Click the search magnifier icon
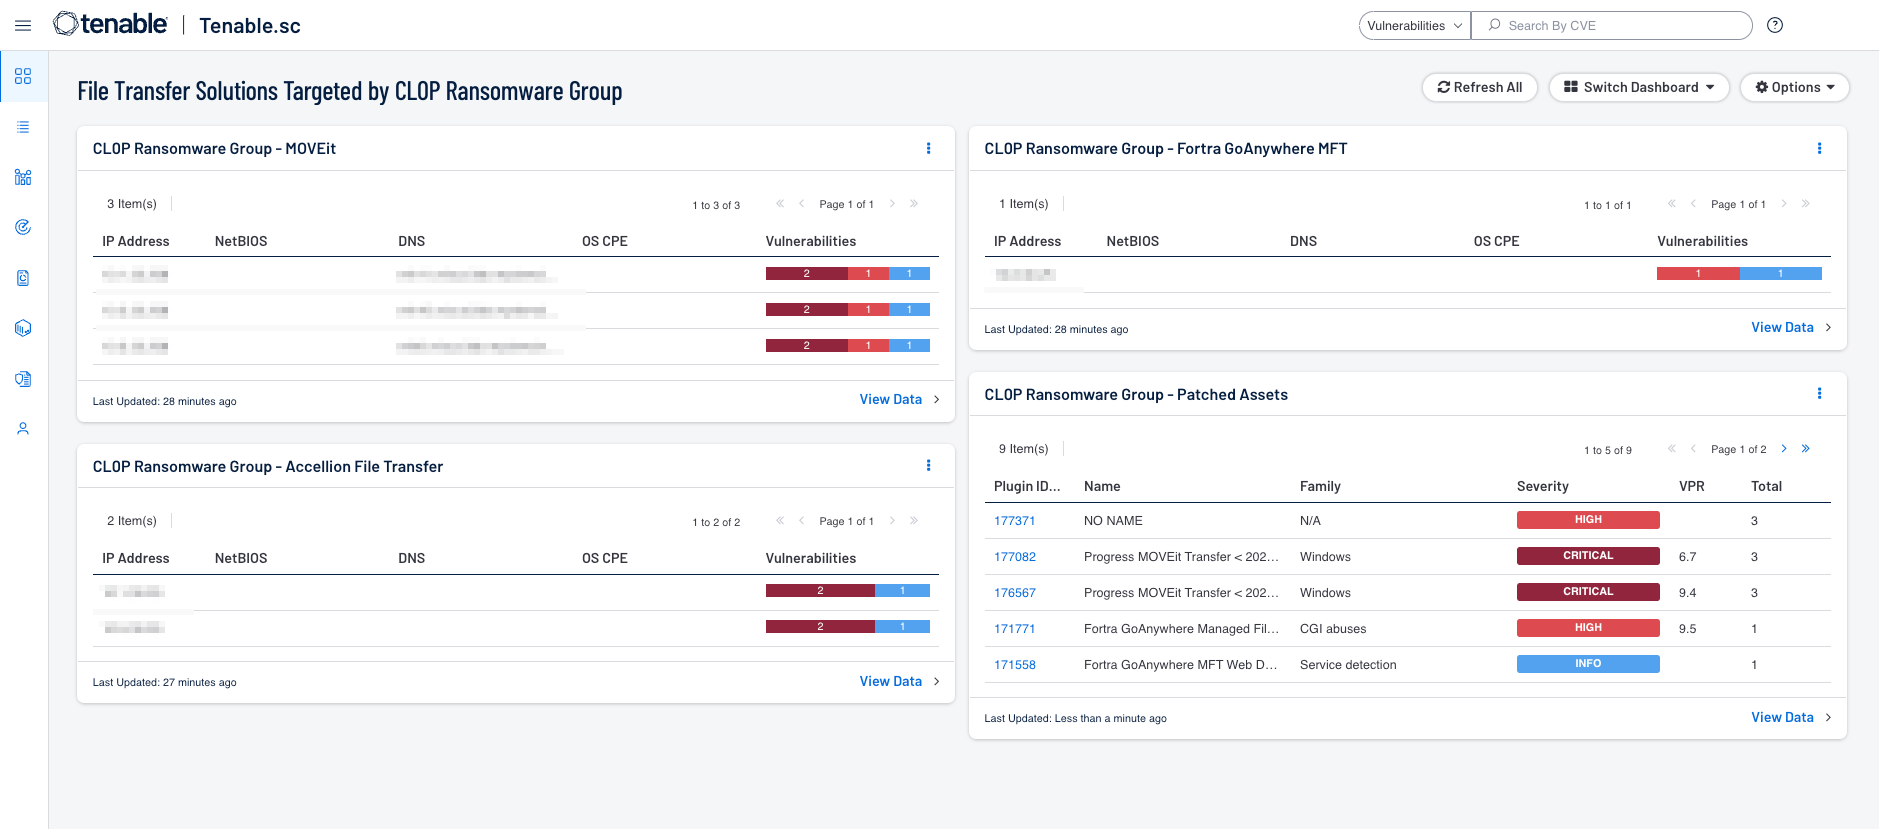Viewport: 1879px width, 829px height. click(x=1495, y=25)
